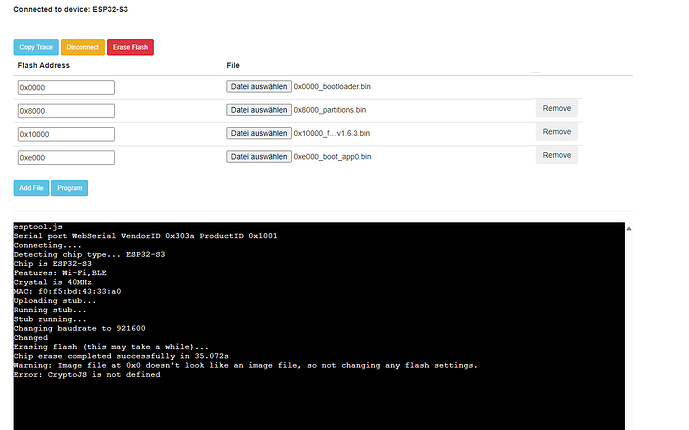Screen dimensions: 689x430
Task: Choose file for the bootloader.bin row
Action: point(259,87)
